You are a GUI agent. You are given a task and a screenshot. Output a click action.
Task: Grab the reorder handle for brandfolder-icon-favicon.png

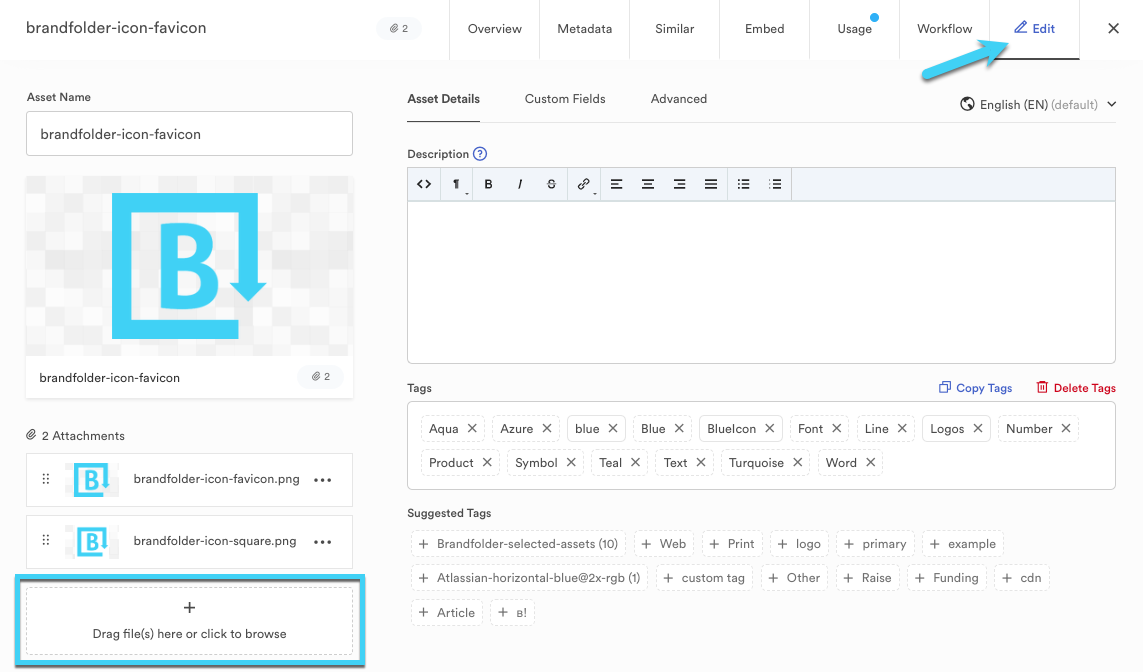(x=46, y=479)
